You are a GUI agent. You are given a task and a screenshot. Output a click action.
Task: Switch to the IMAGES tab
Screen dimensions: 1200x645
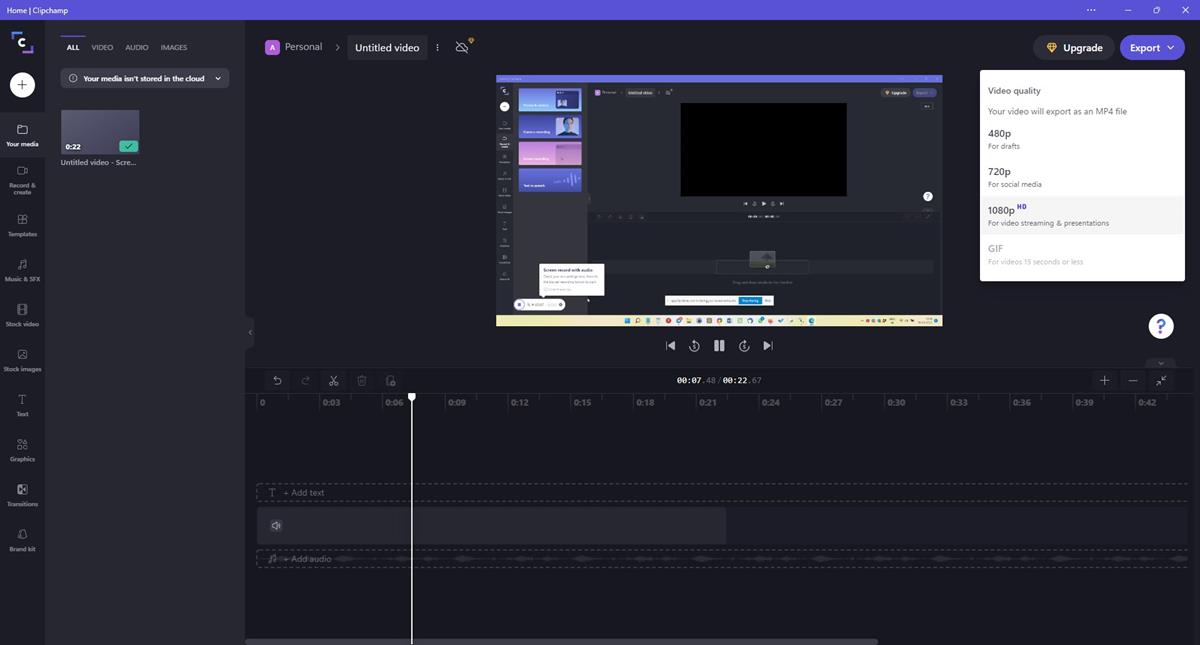(x=173, y=47)
